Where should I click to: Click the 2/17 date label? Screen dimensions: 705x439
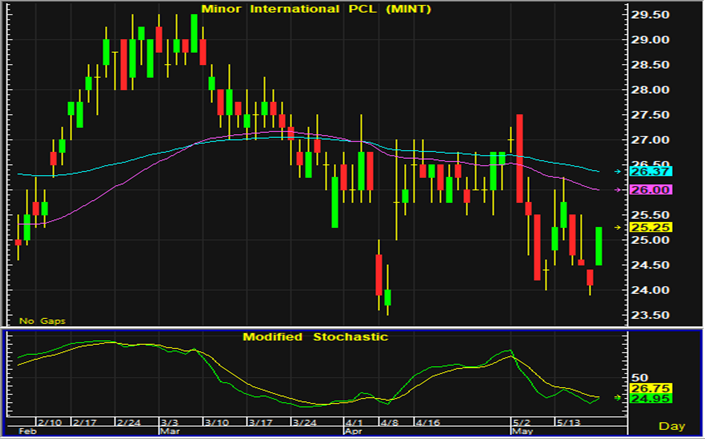(x=84, y=422)
